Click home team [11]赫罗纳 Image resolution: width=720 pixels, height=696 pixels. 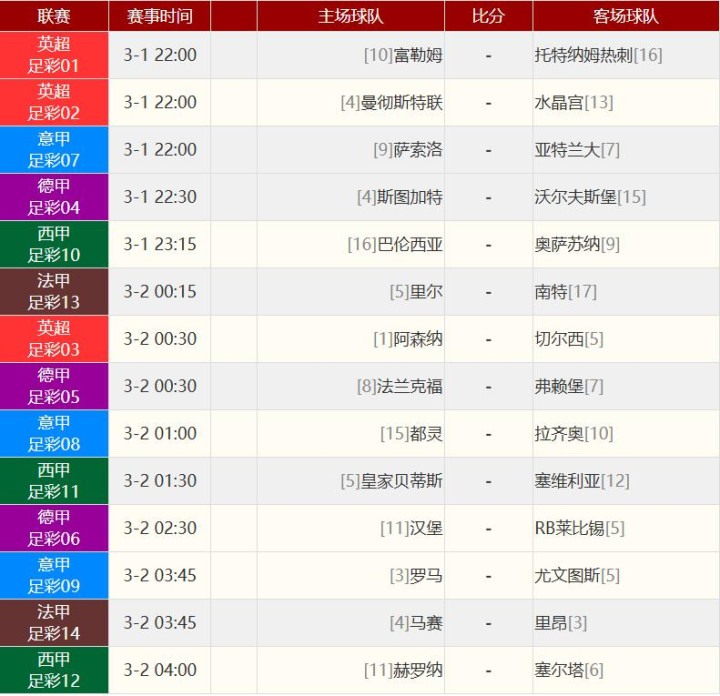(x=403, y=670)
